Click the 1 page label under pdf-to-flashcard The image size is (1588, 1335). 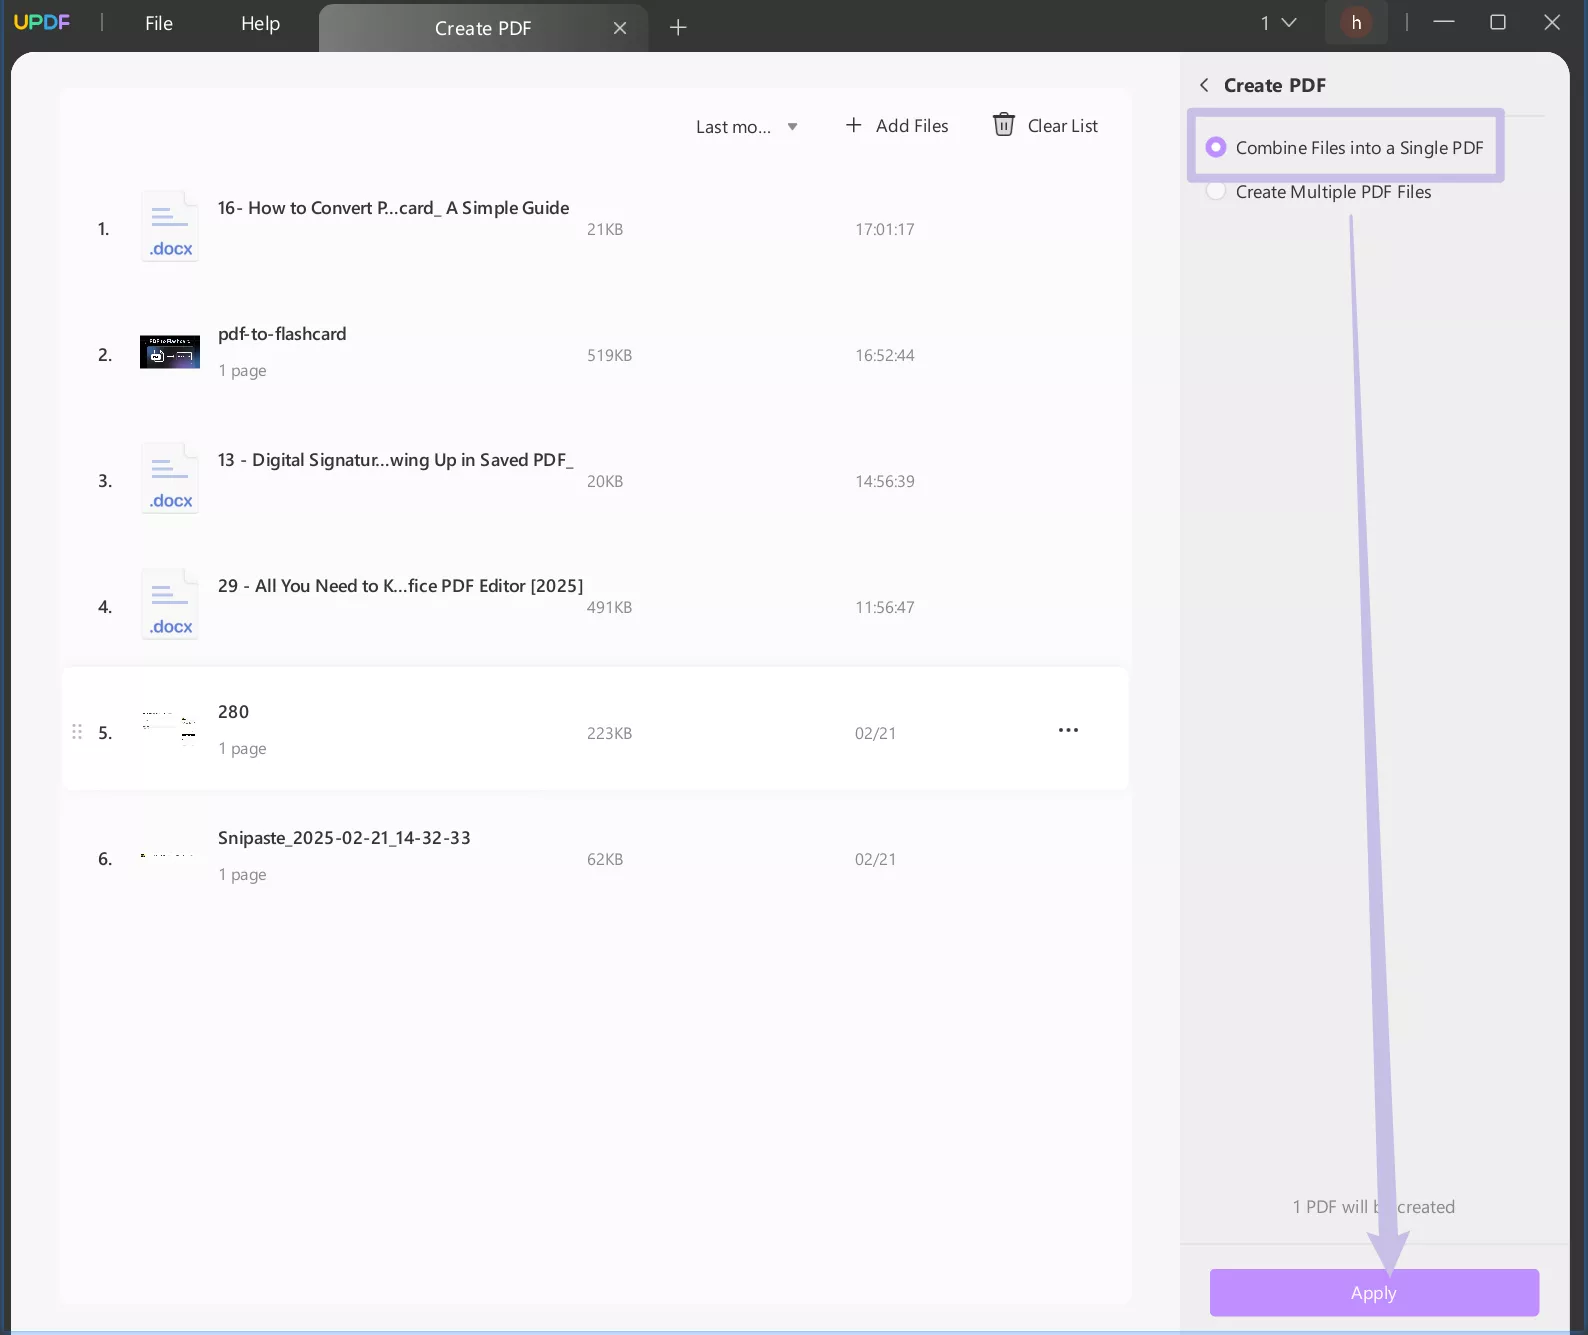point(242,370)
